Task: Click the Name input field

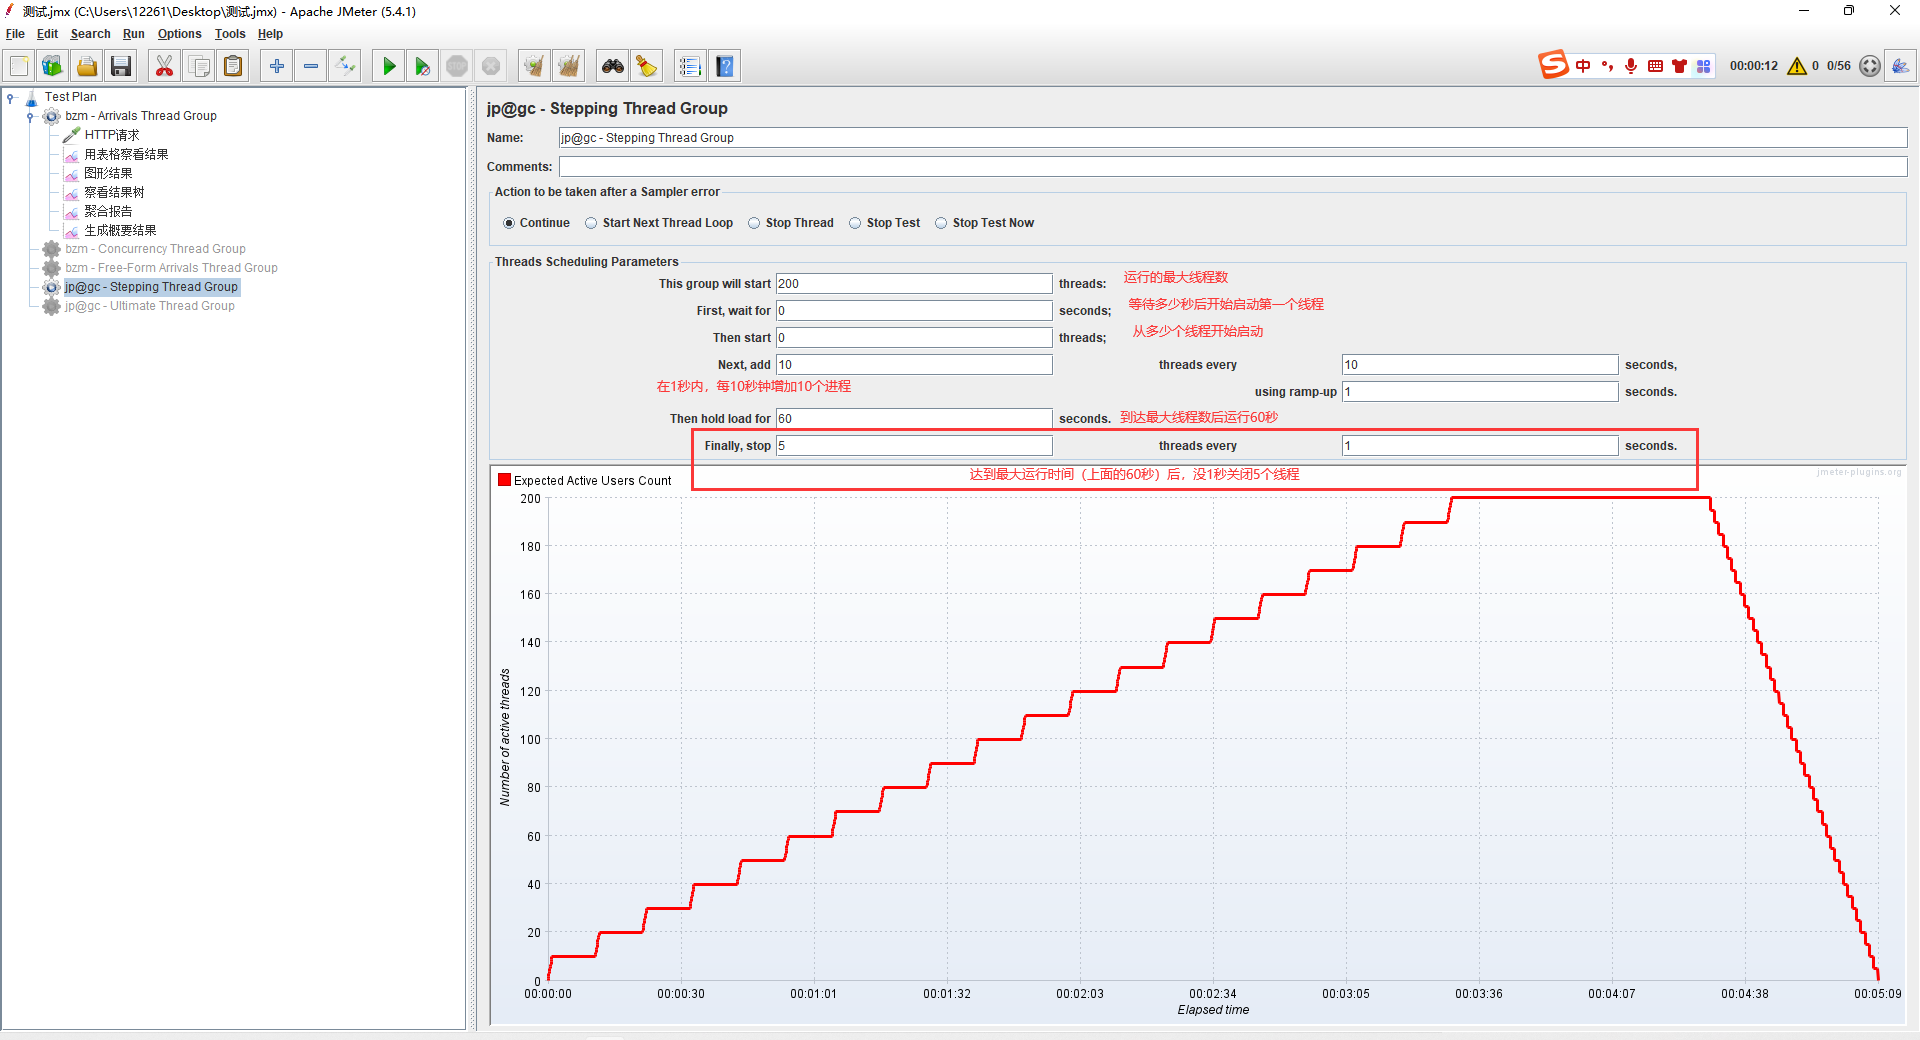Action: [x=1232, y=138]
